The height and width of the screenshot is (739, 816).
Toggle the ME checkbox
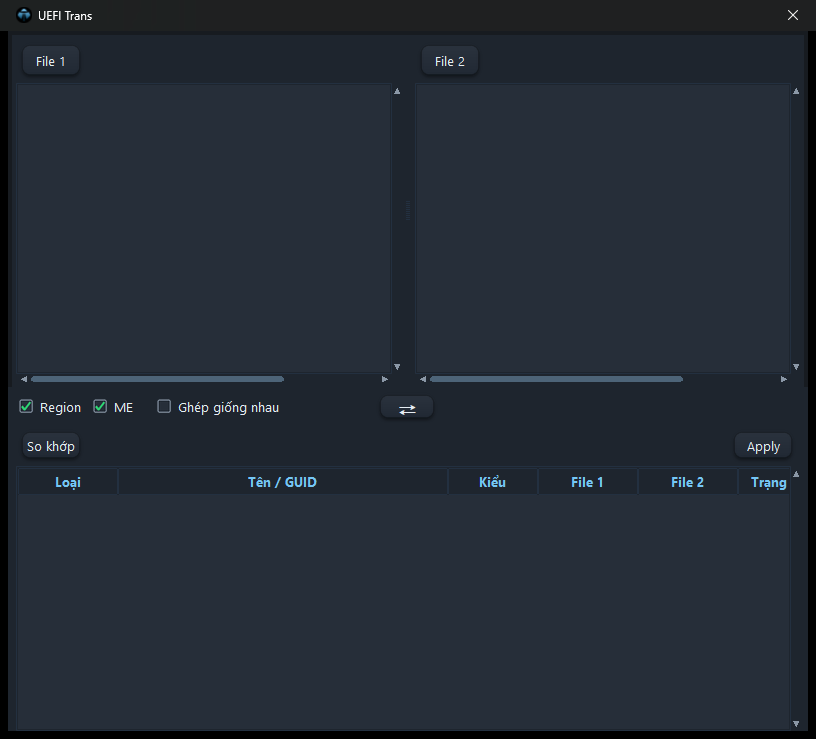click(x=100, y=406)
